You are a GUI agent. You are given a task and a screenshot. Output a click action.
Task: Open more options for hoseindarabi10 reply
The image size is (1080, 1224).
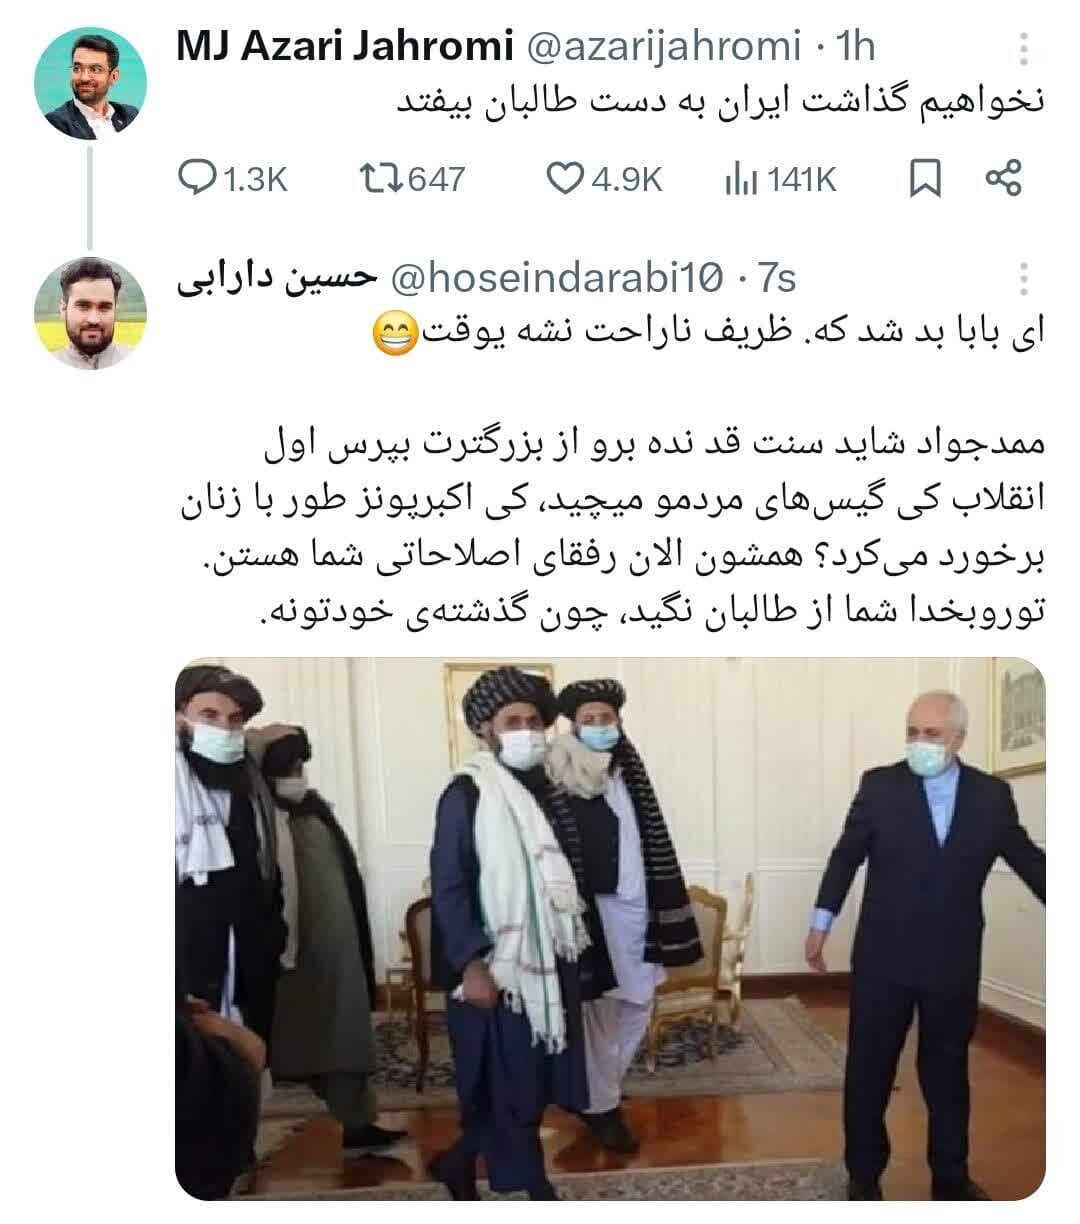pyautogui.click(x=1023, y=280)
